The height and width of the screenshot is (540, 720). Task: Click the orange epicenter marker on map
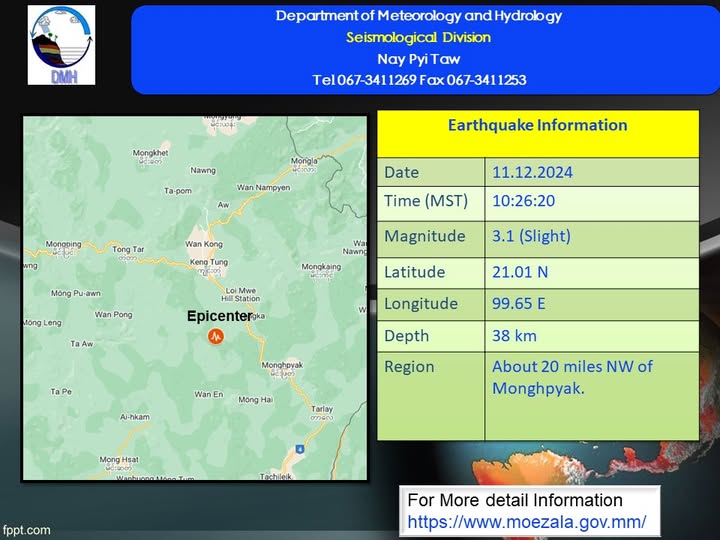coord(216,336)
